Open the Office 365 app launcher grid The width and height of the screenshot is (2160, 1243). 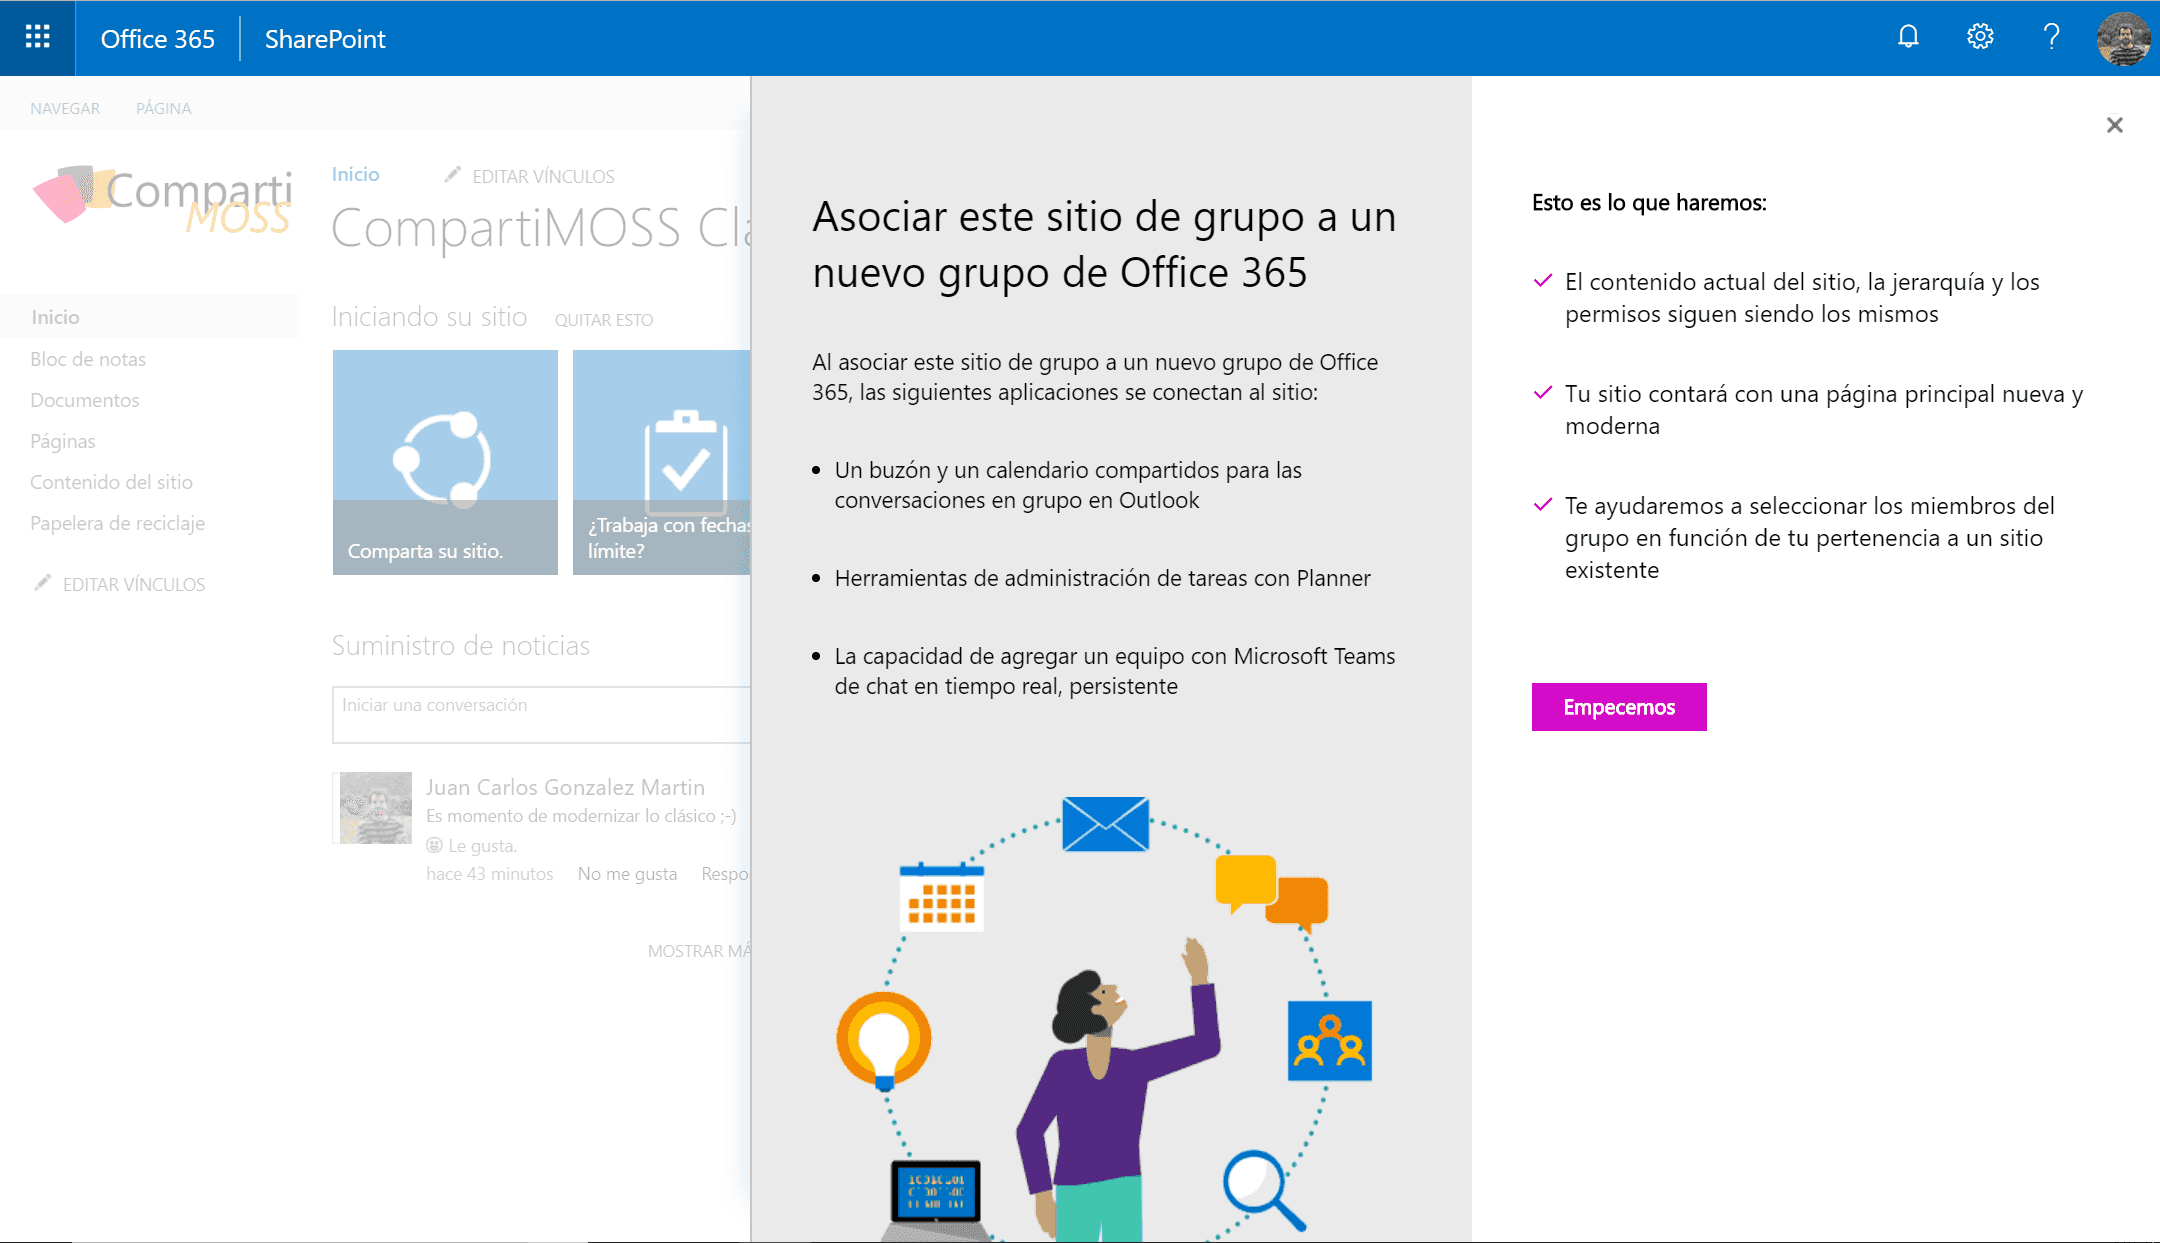pos(37,38)
